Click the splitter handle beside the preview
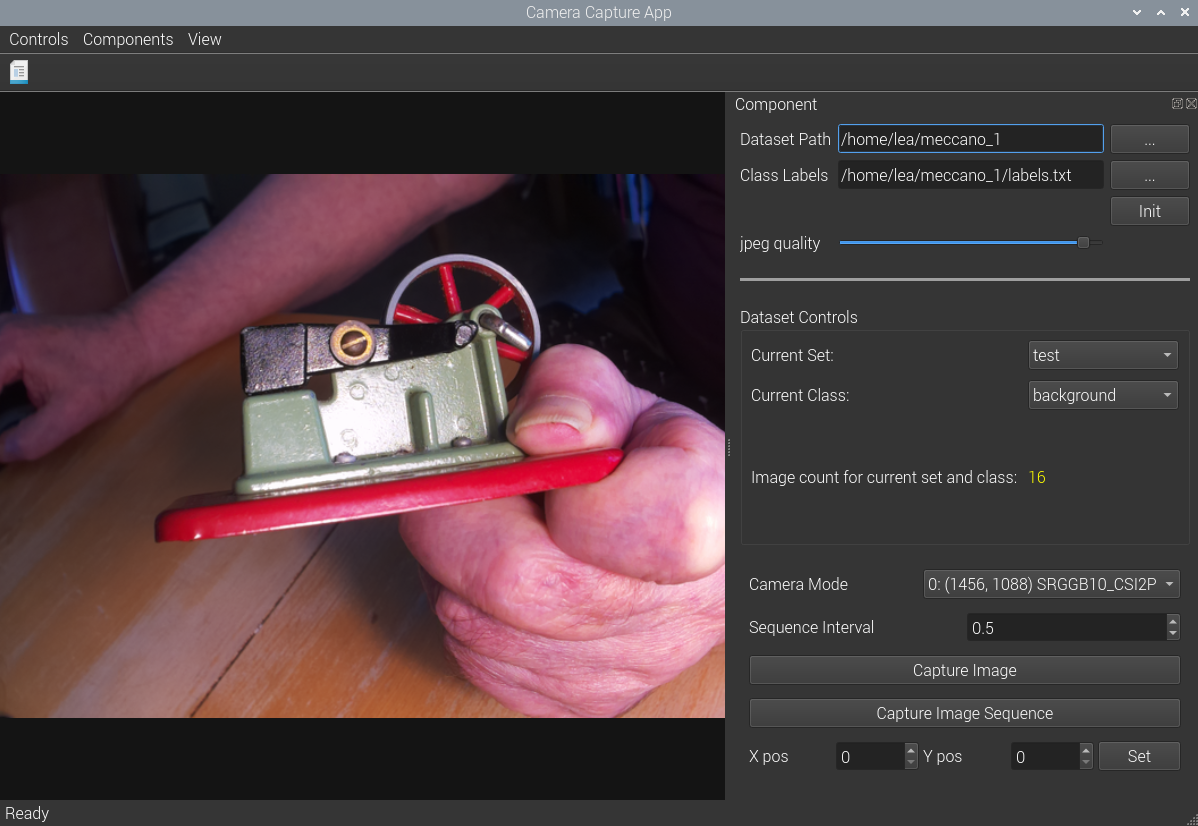This screenshot has width=1198, height=826. click(729, 447)
